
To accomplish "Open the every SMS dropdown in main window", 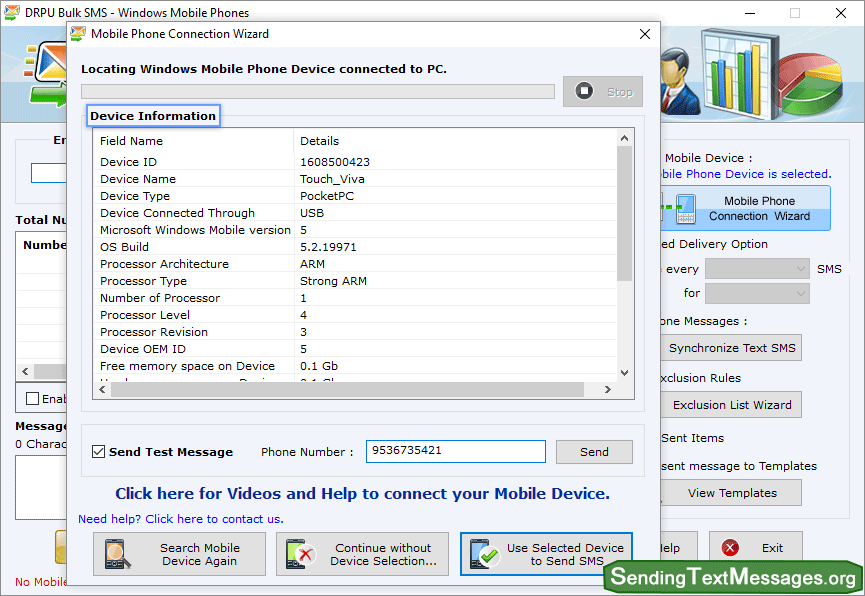I will (757, 269).
